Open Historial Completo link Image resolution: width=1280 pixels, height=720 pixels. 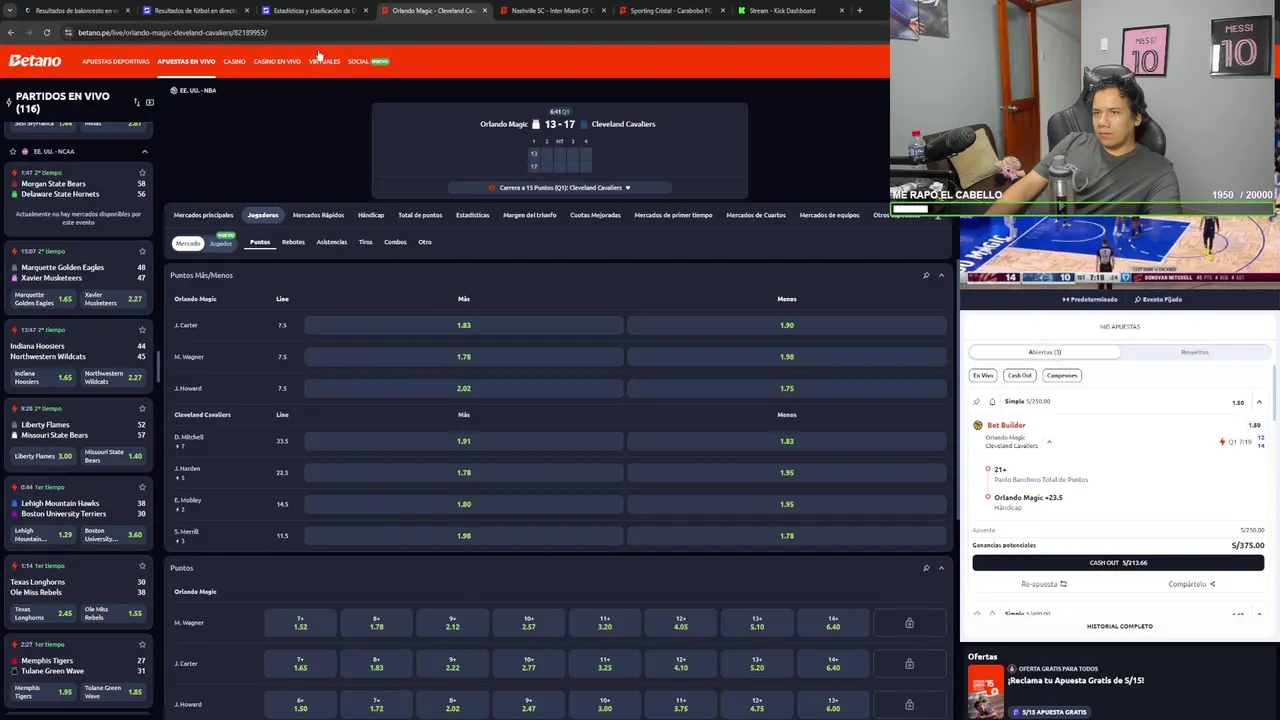click(1119, 626)
